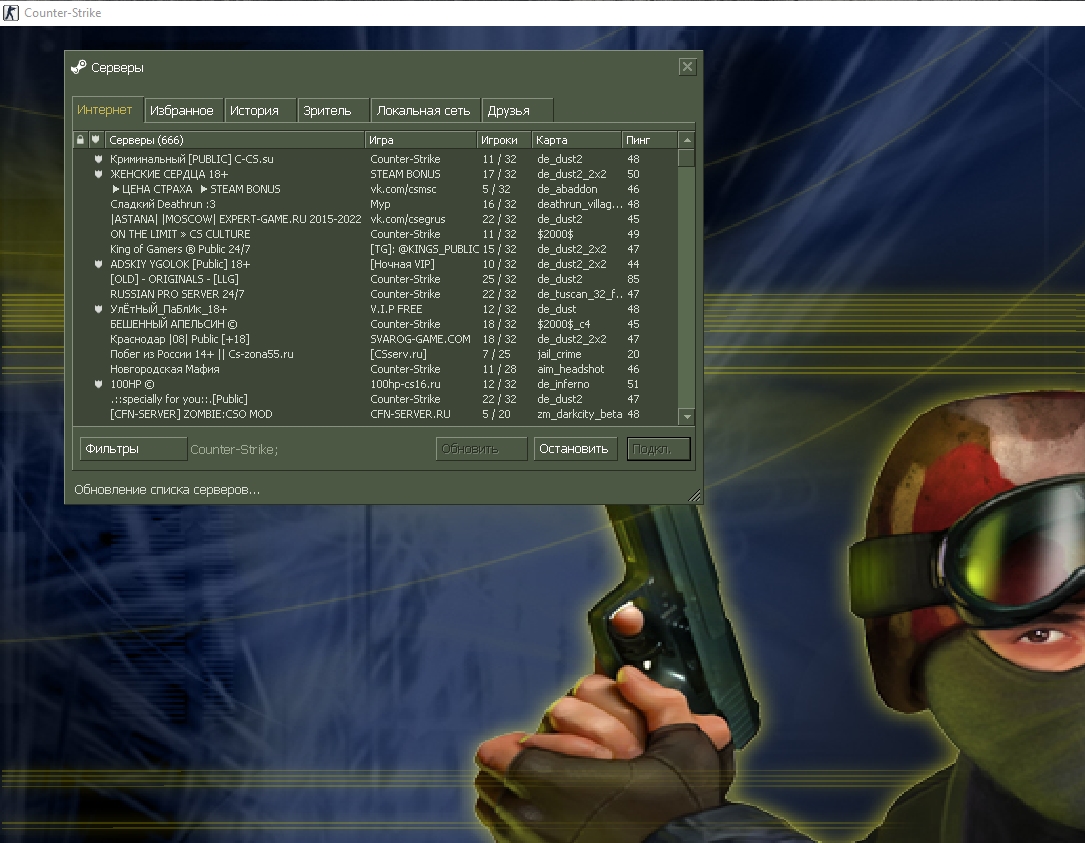Select server ЖЕНСКИЕ СЕРДЦА 18+
Image resolution: width=1085 pixels, height=843 pixels.
click(x=375, y=174)
